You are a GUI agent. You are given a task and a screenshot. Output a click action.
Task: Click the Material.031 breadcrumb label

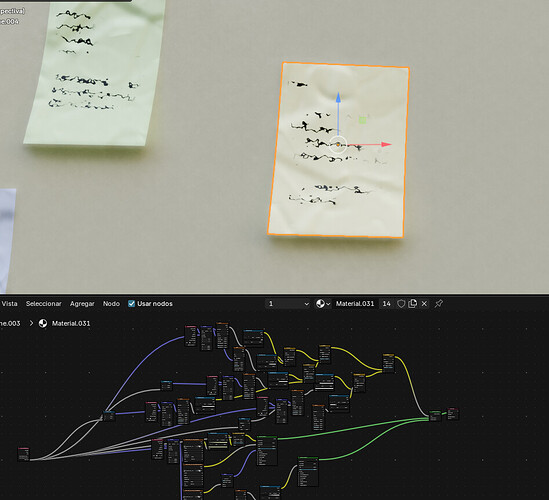coord(71,324)
